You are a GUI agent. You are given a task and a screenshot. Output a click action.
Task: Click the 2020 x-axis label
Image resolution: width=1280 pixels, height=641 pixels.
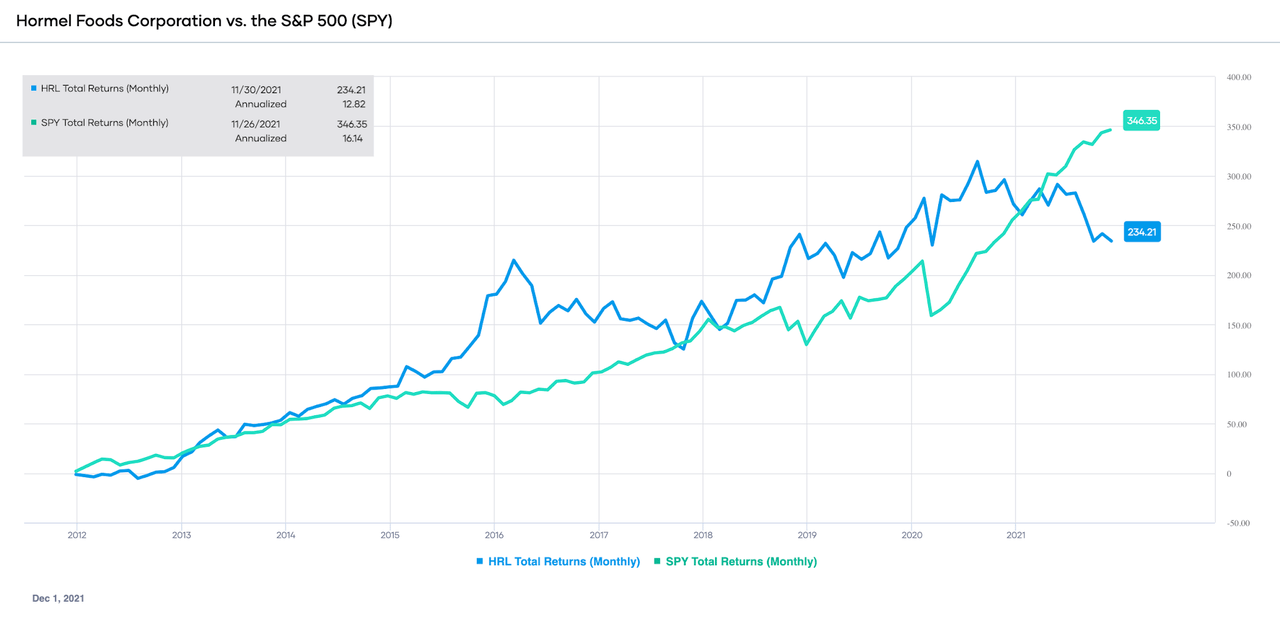[x=911, y=534]
